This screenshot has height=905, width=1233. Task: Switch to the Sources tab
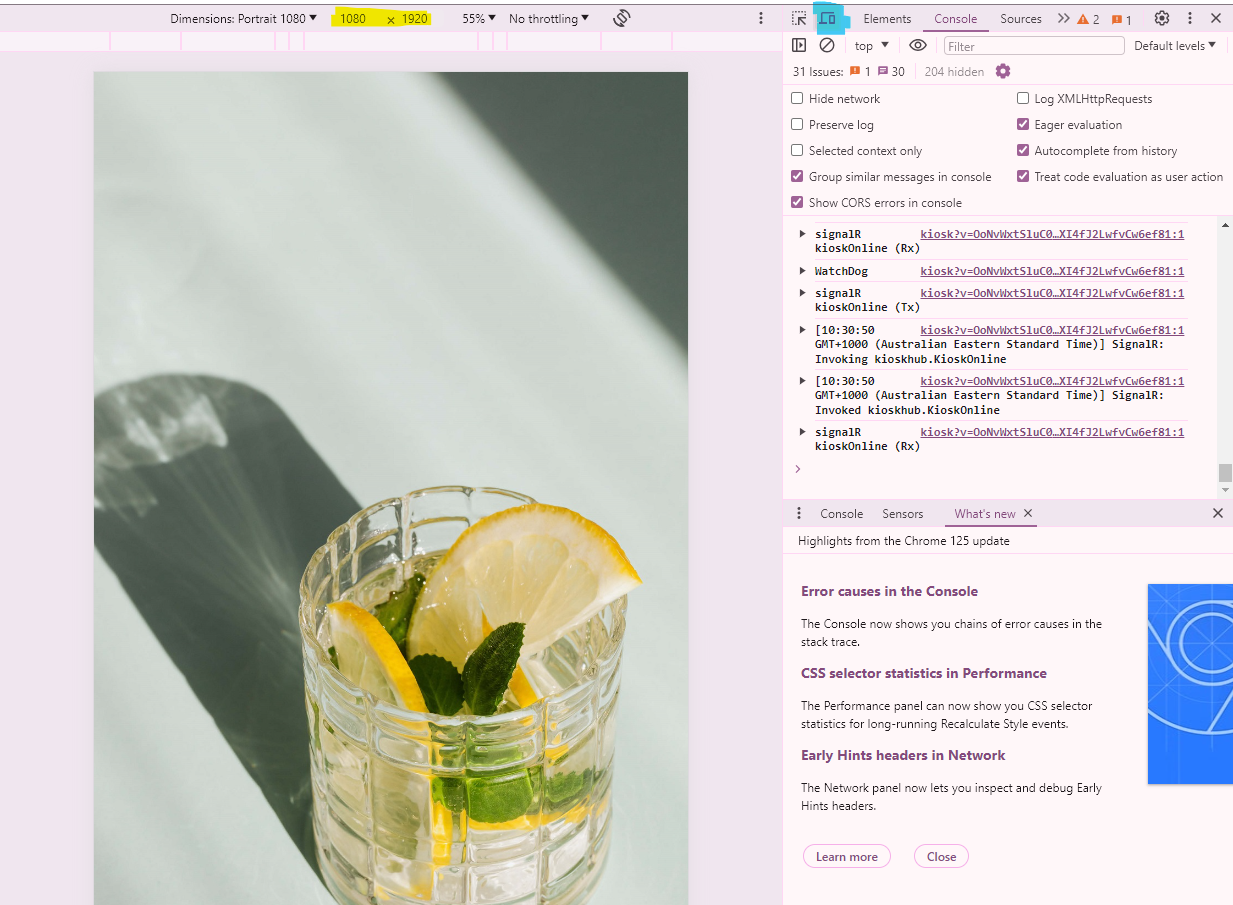(1020, 18)
